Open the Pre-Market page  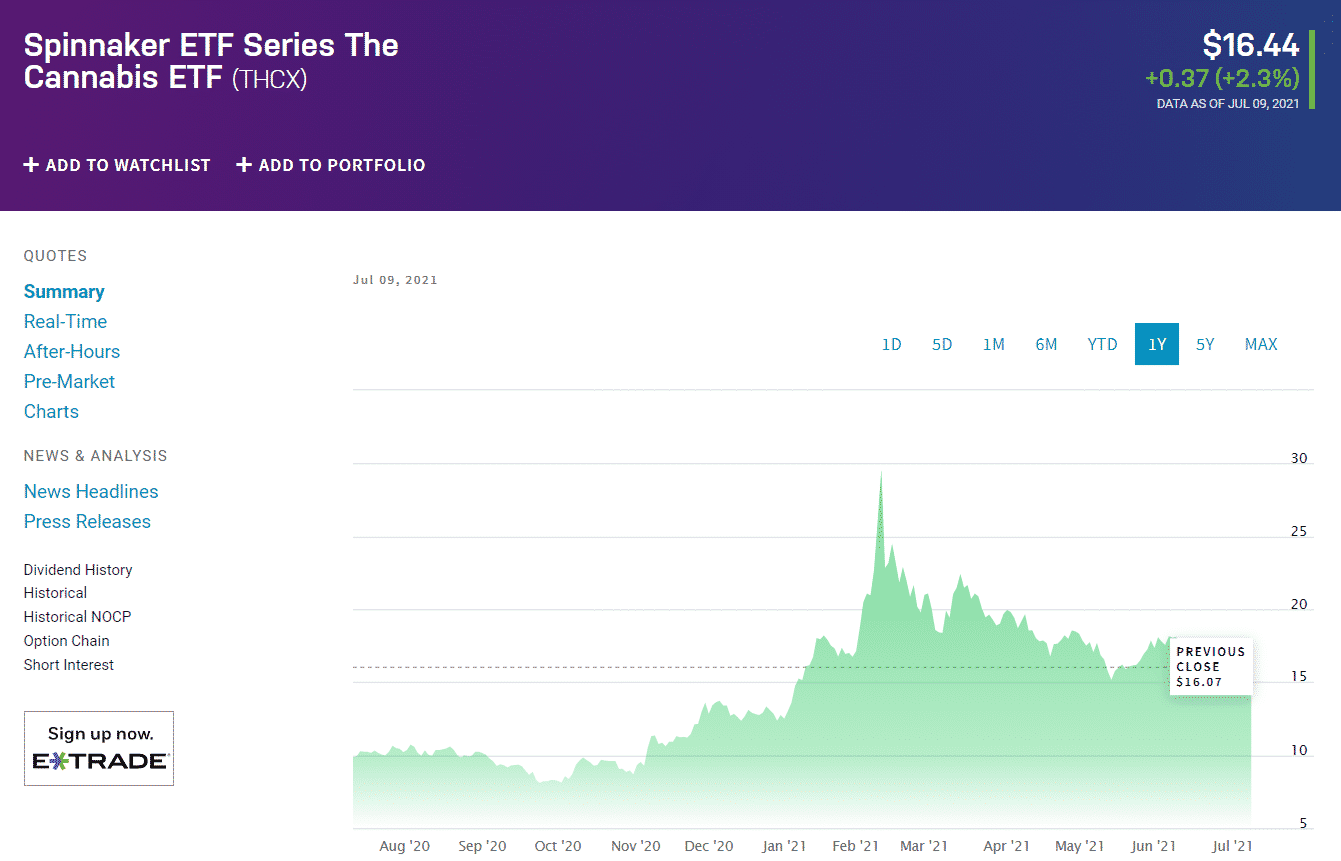point(69,382)
